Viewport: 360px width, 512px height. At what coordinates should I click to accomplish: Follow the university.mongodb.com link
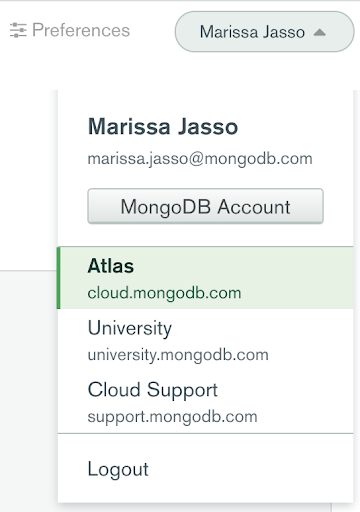(x=178, y=355)
